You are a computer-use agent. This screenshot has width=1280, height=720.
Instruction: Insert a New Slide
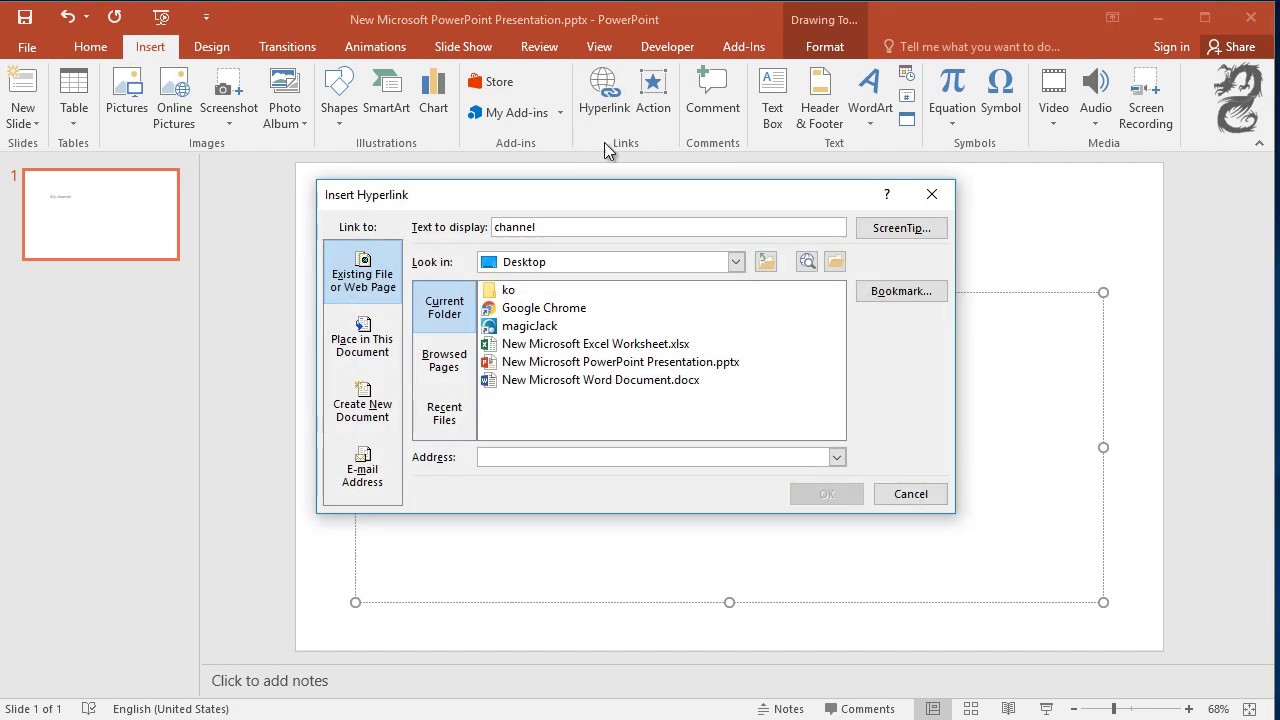(23, 99)
